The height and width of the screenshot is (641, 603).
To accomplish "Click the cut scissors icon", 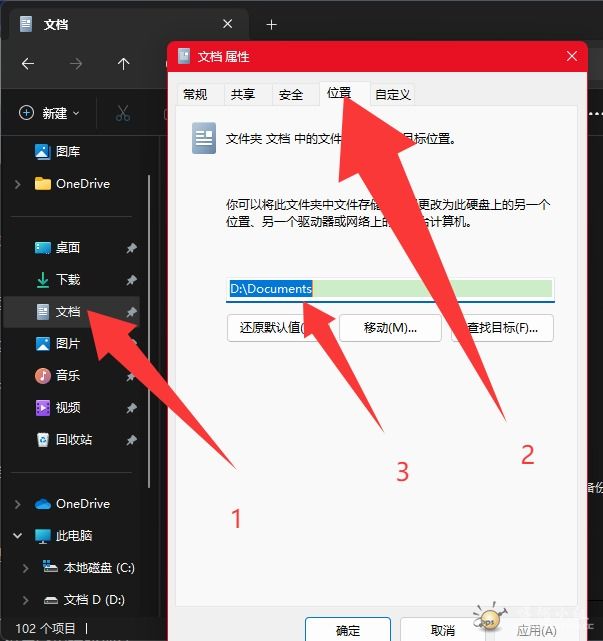I will click(x=123, y=113).
